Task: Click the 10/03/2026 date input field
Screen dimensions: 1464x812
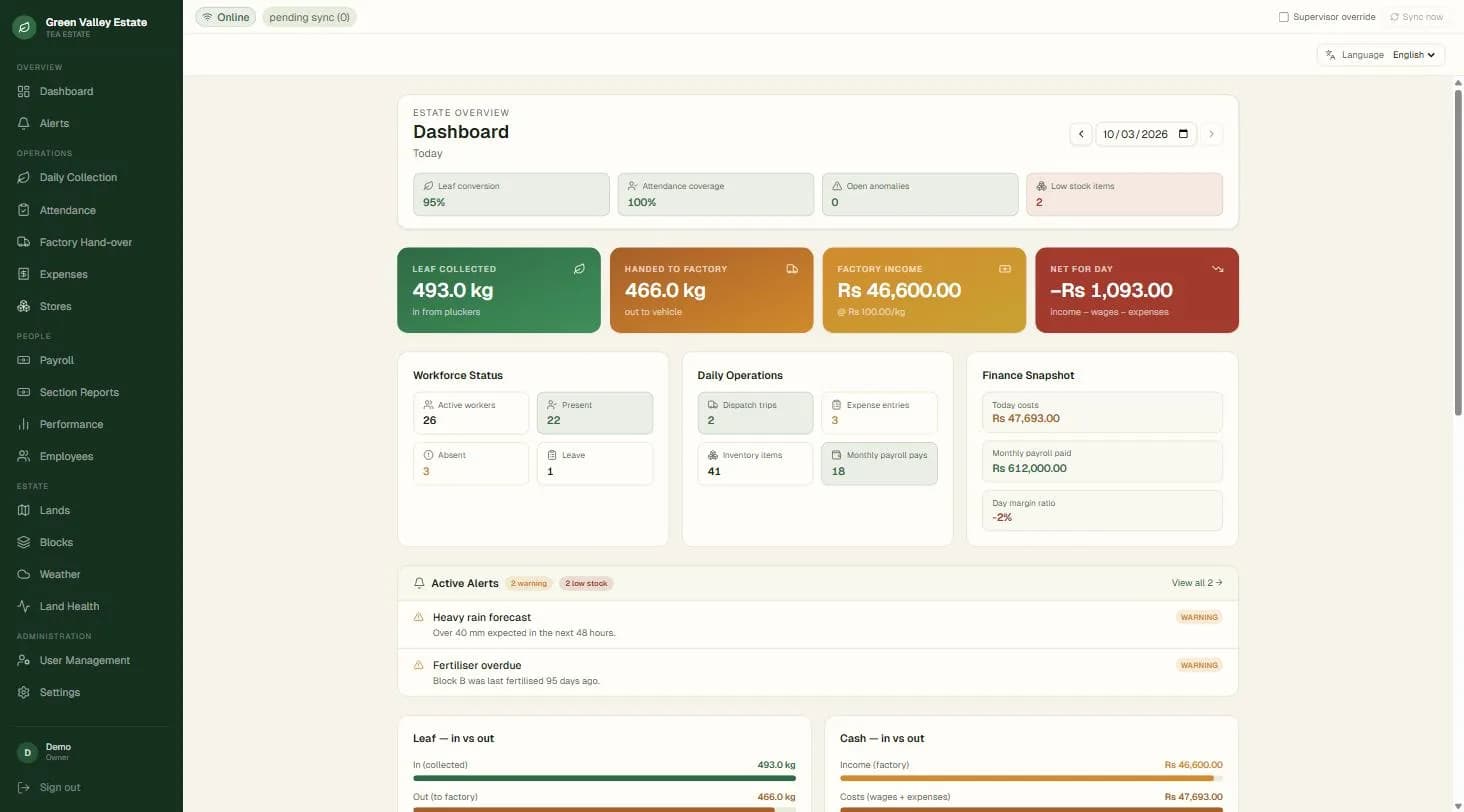Action: [1146, 134]
